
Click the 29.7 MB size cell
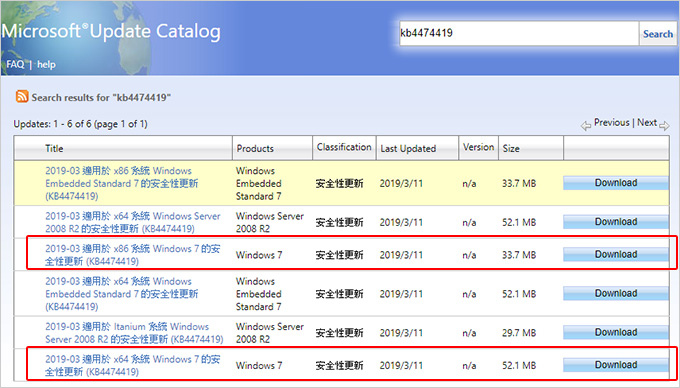(519, 333)
